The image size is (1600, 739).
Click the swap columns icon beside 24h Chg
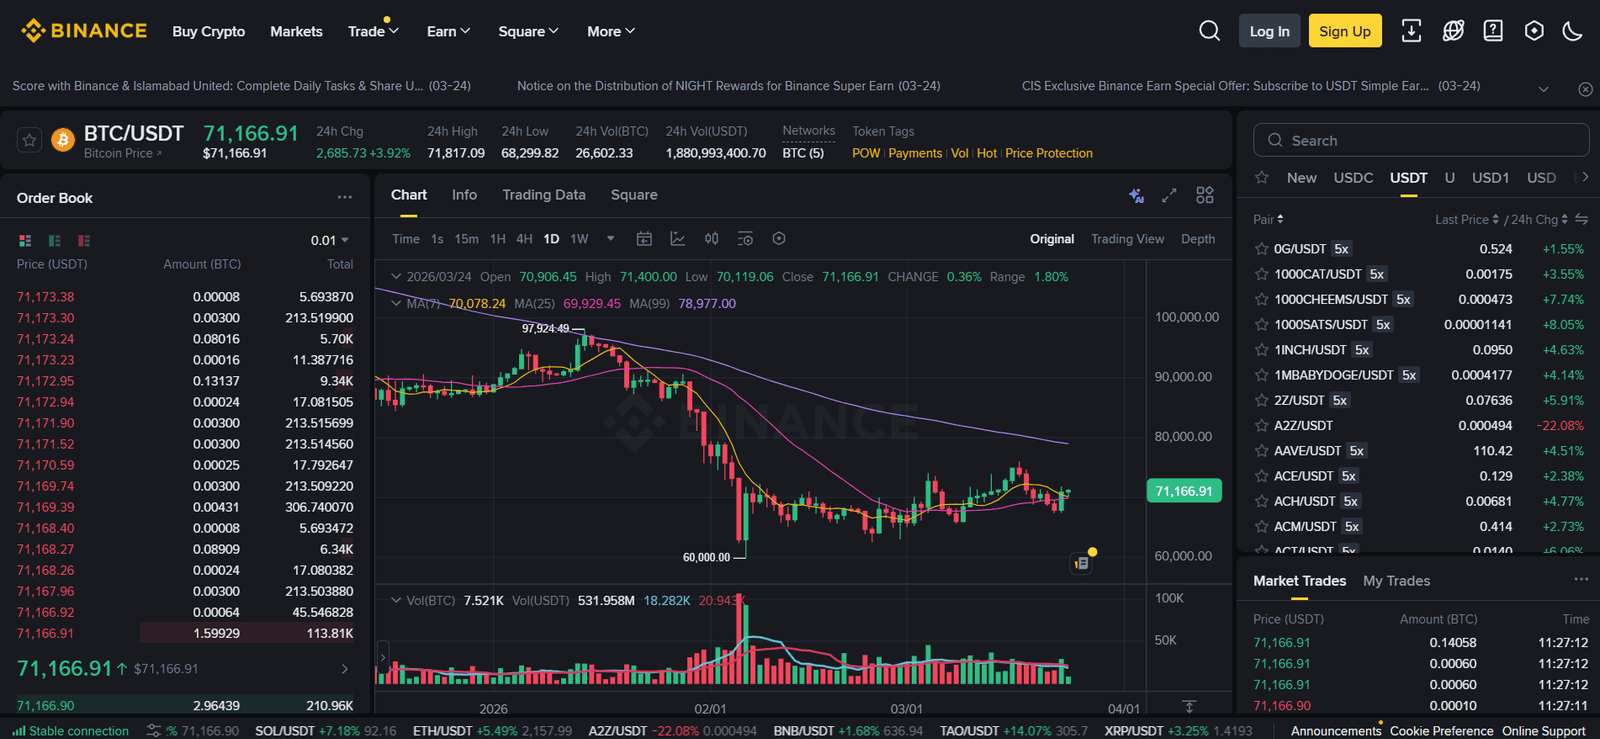(1581, 219)
